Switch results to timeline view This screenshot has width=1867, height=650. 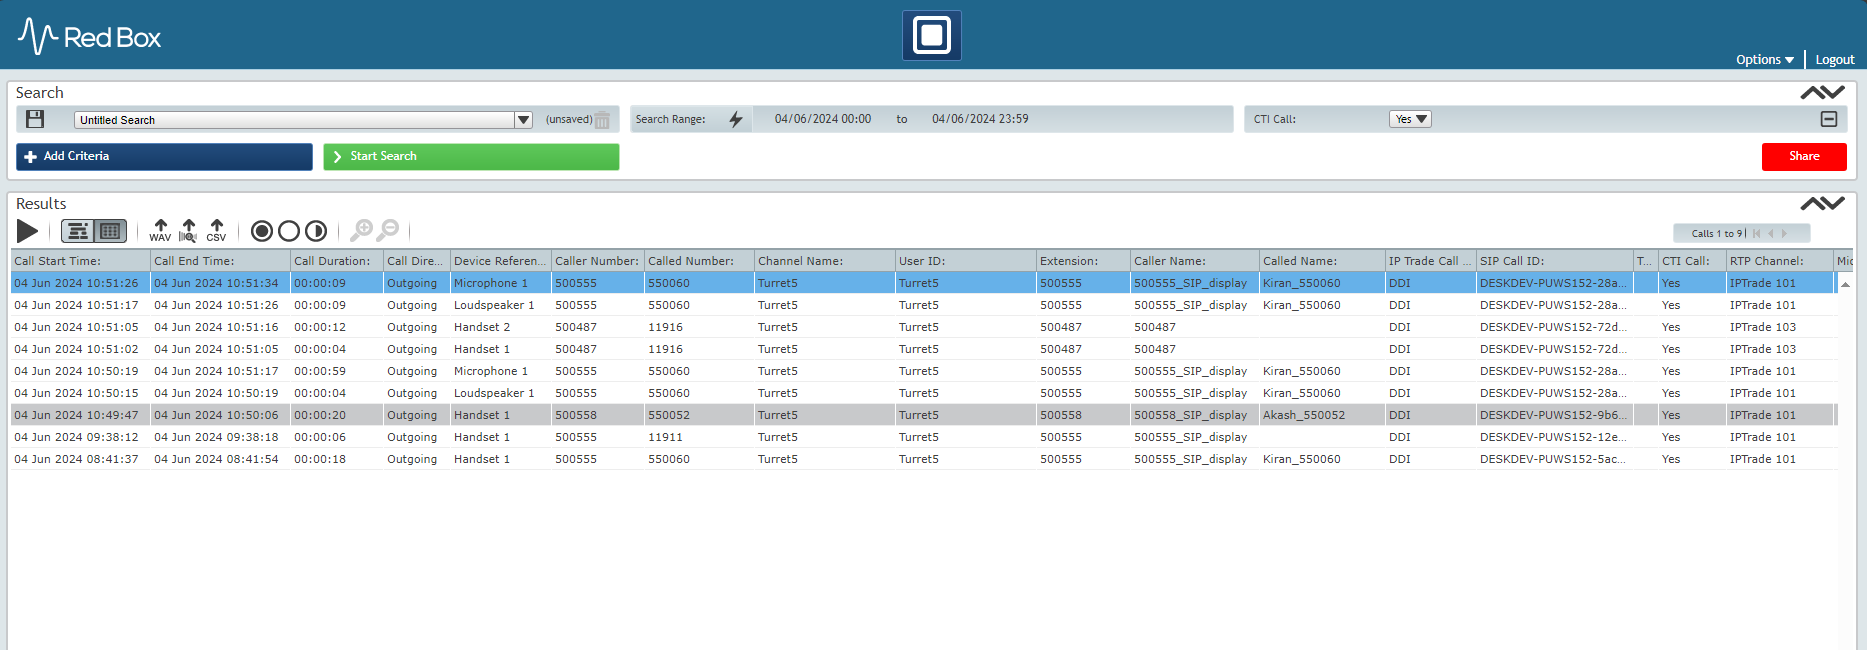(78, 231)
